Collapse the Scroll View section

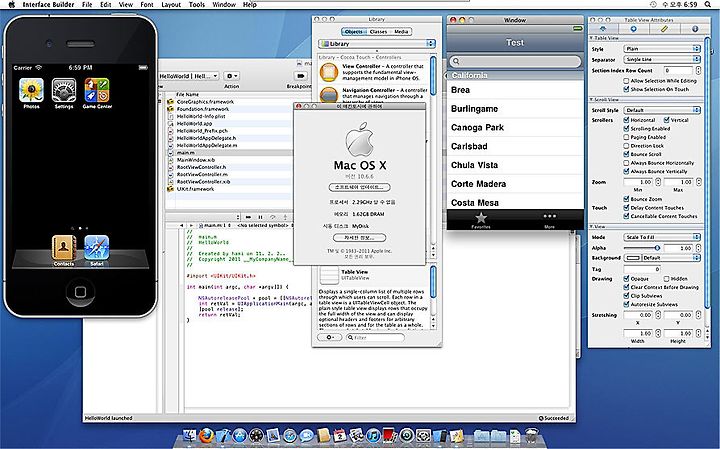[591, 99]
